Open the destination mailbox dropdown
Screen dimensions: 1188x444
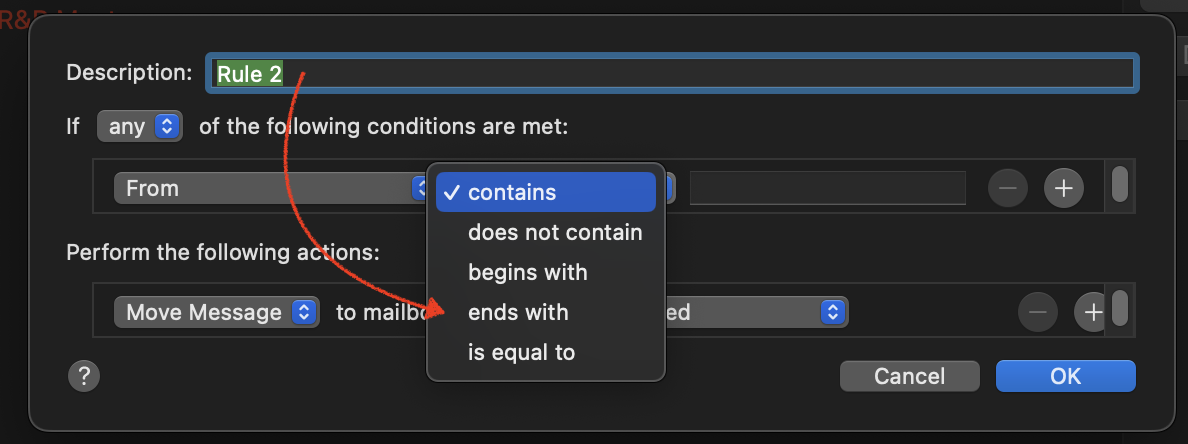click(x=760, y=313)
